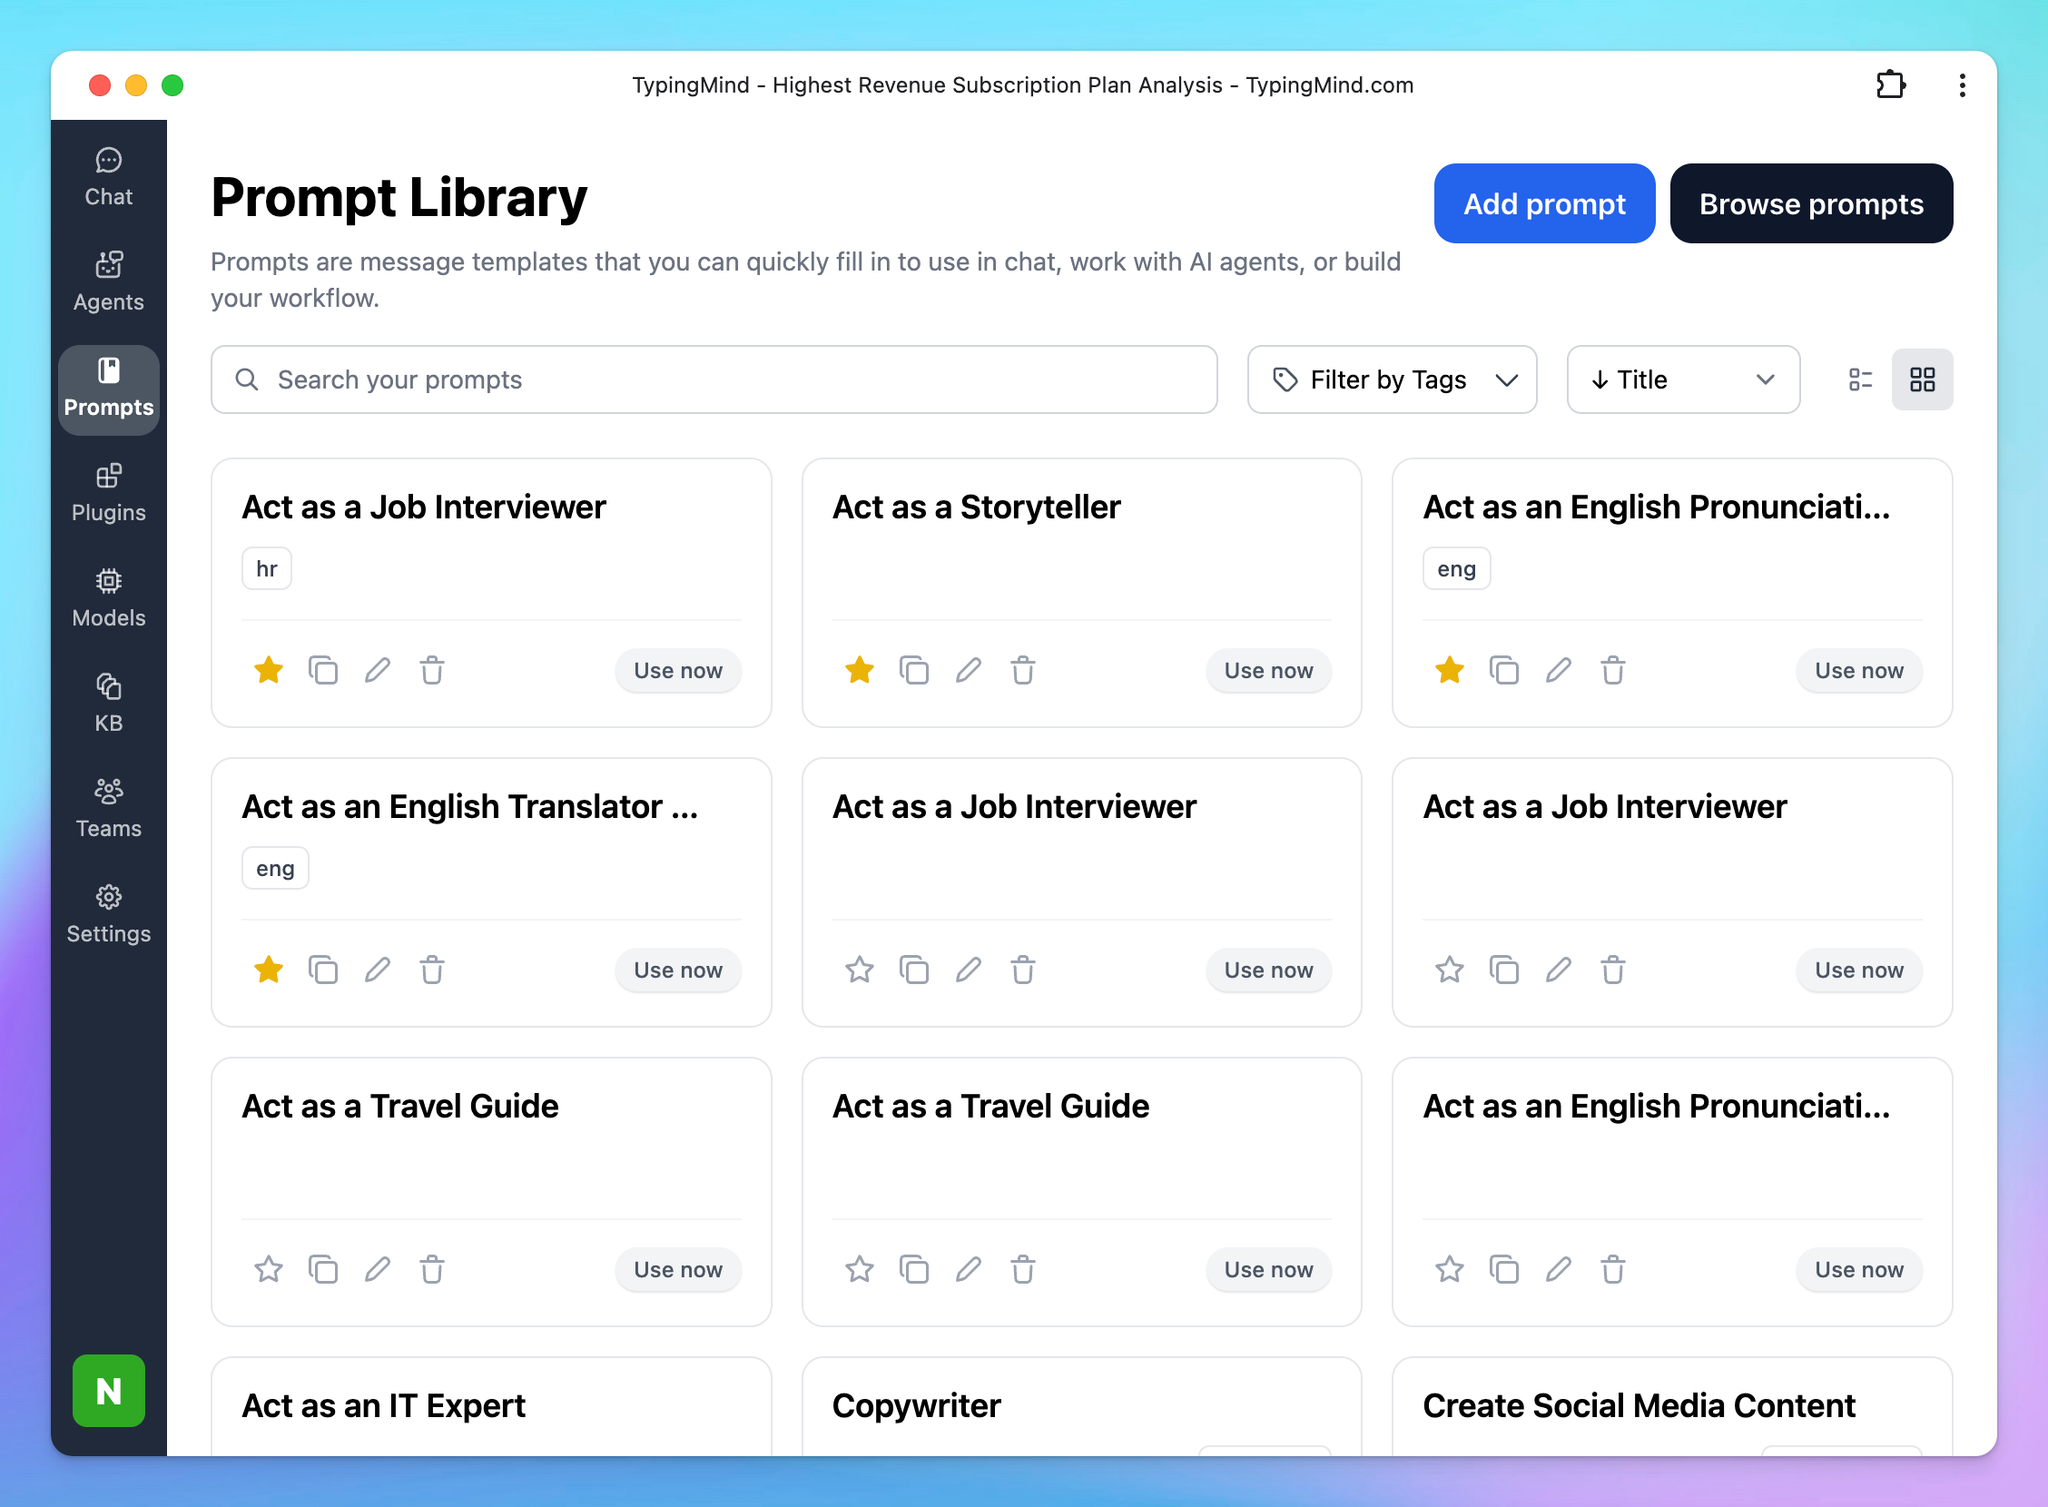This screenshot has width=2048, height=1507.
Task: Open the KB knowledge base page
Action: pyautogui.click(x=108, y=703)
